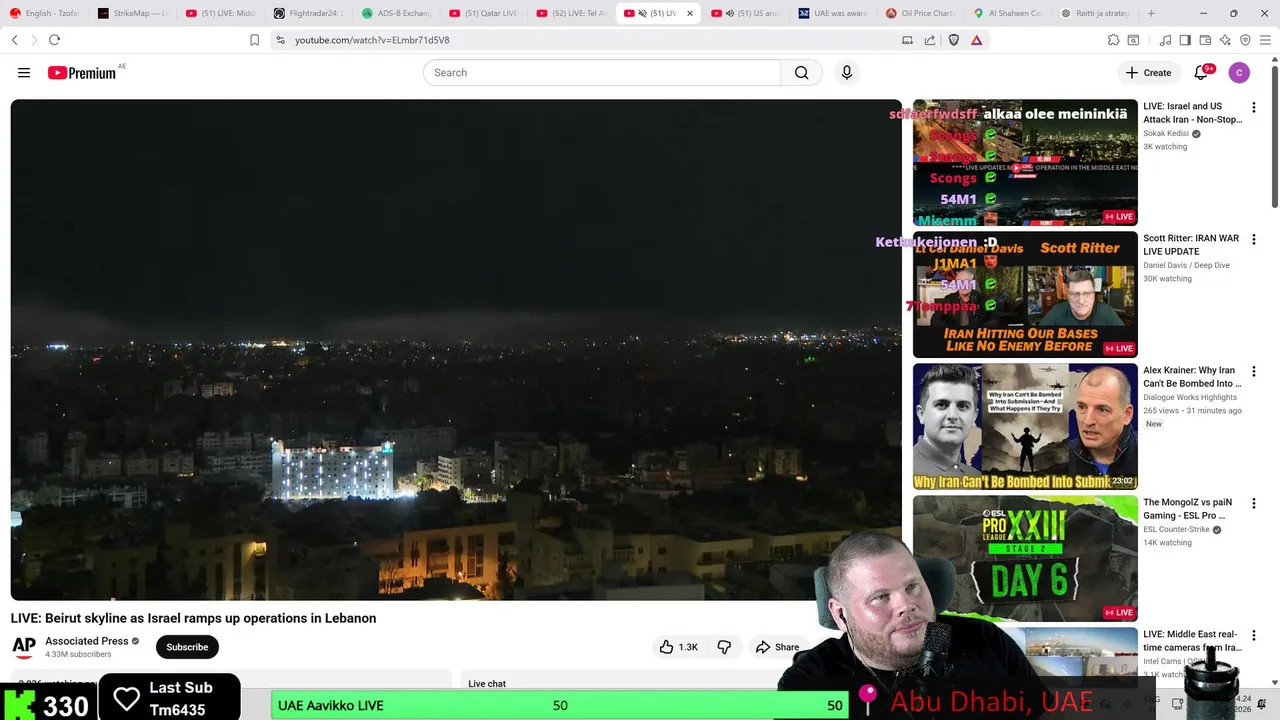Click the URL address bar

tap(590, 40)
